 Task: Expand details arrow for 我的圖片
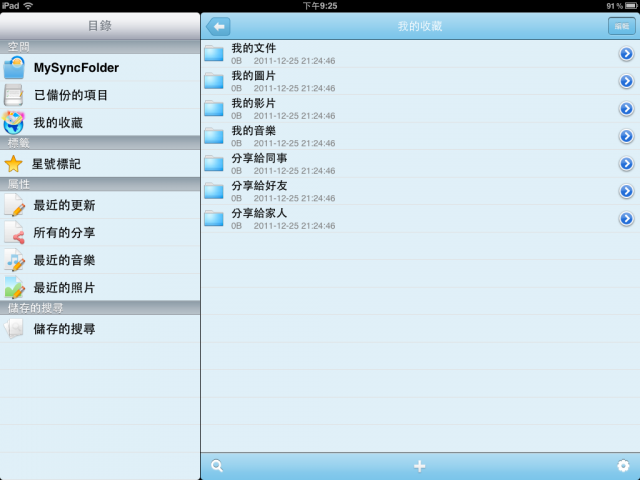(626, 81)
